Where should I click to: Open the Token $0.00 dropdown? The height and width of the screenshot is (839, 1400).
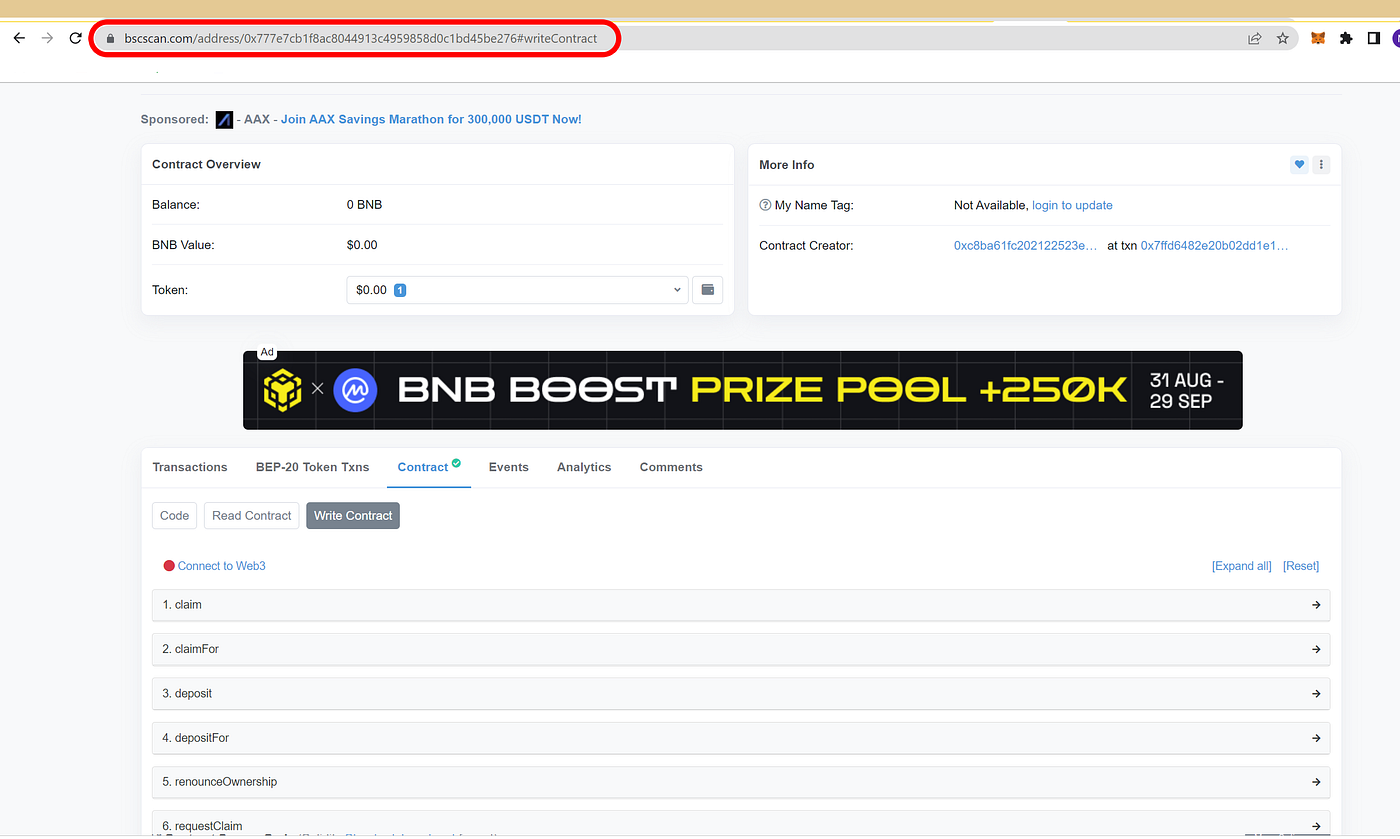click(517, 290)
